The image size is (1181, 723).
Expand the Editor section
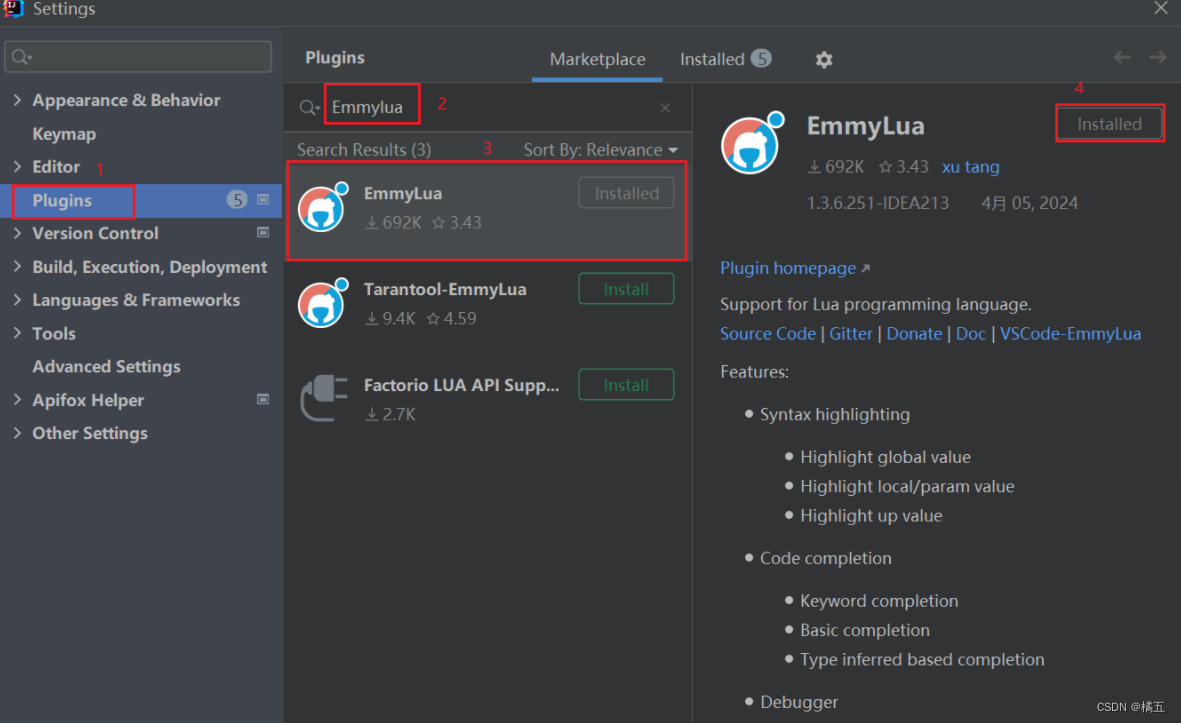coord(17,166)
